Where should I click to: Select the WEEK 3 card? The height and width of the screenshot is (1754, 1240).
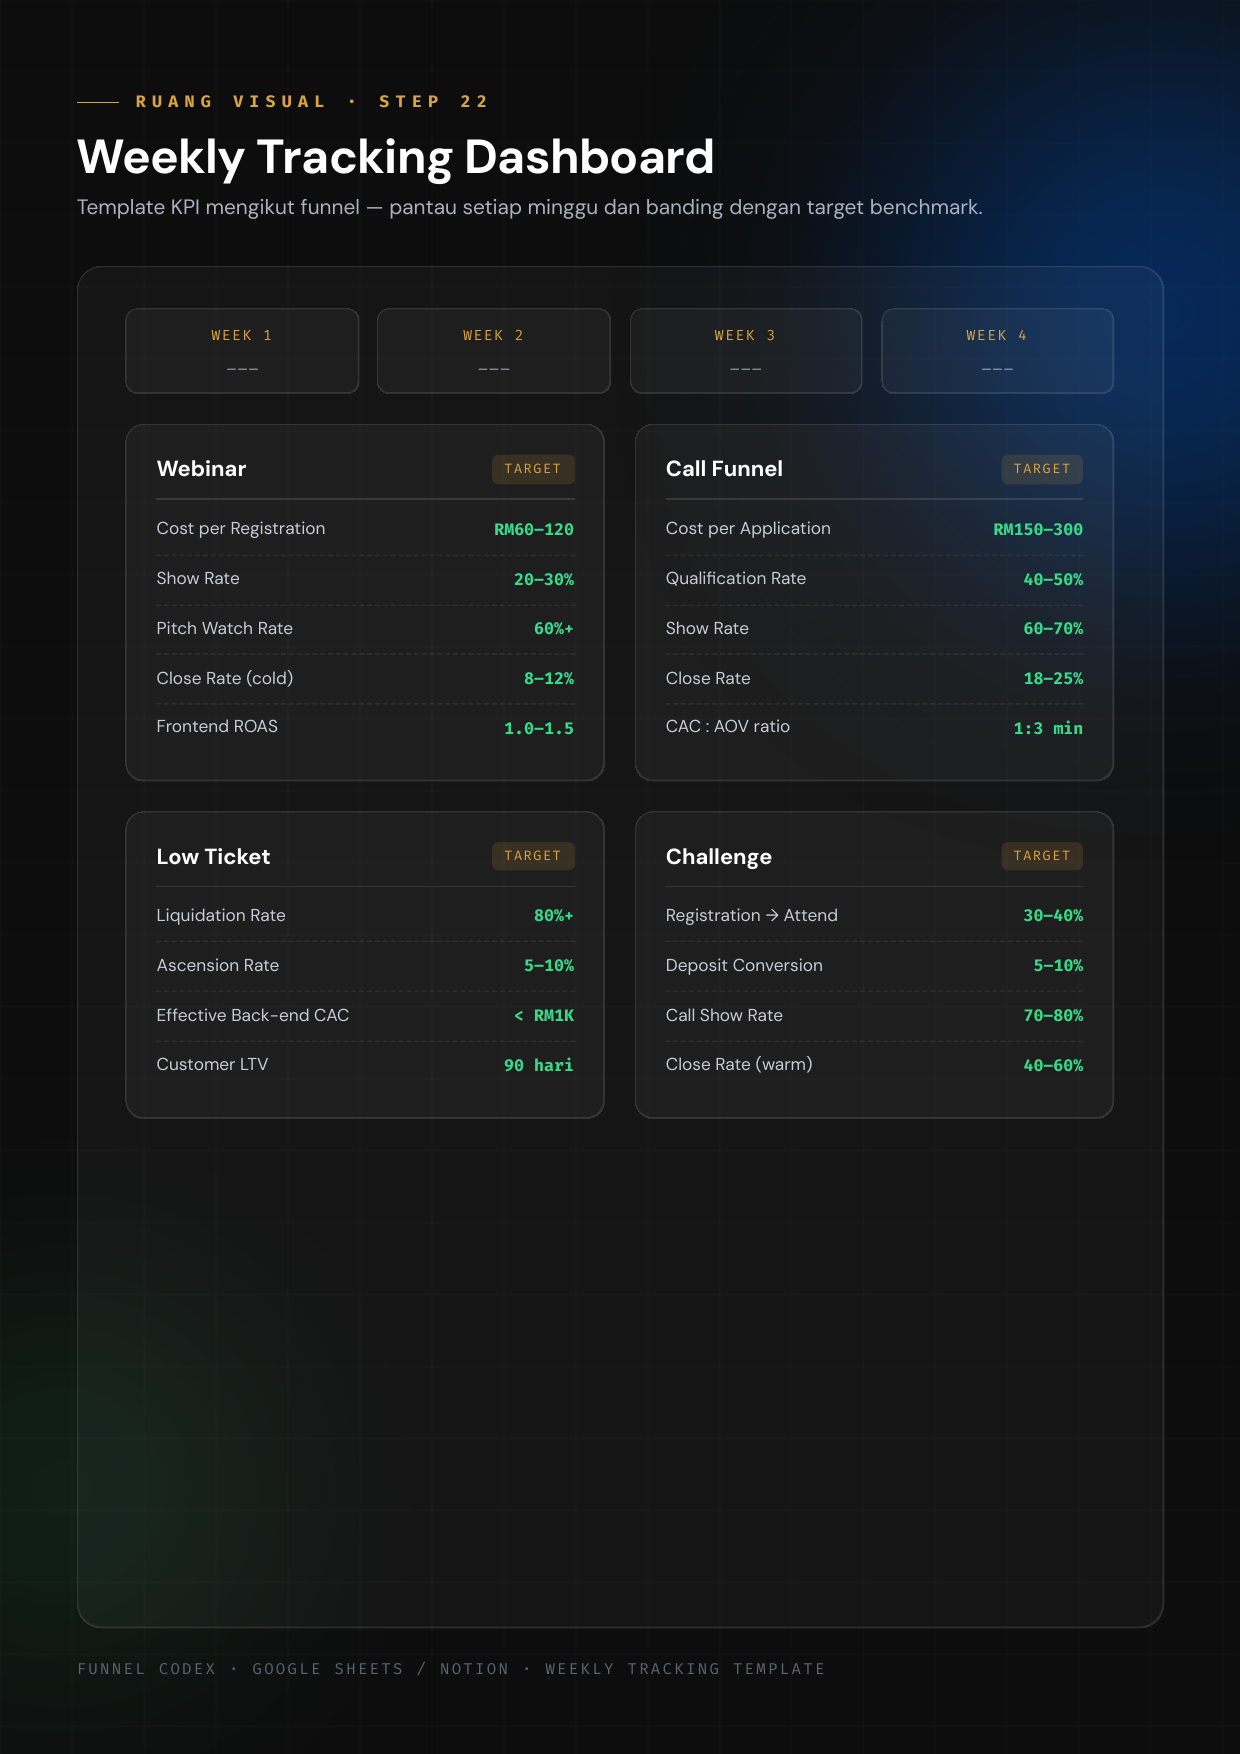point(746,351)
